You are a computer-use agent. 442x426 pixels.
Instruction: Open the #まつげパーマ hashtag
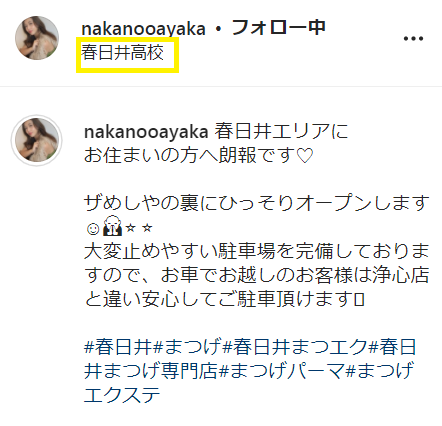click(283, 371)
